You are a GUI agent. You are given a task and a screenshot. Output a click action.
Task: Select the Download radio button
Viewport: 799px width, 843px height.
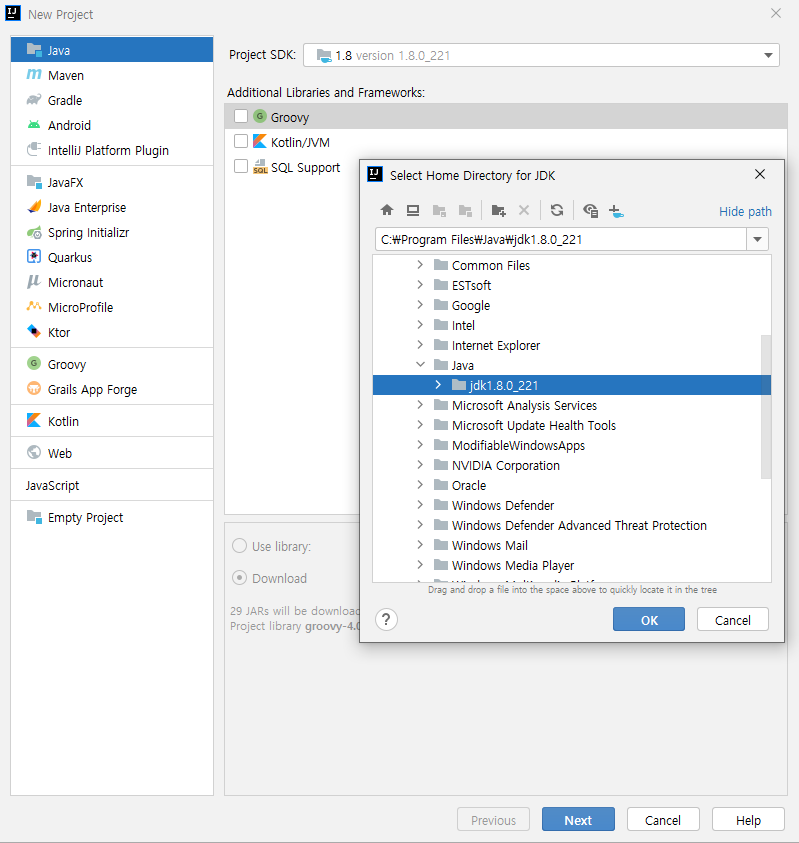point(239,578)
